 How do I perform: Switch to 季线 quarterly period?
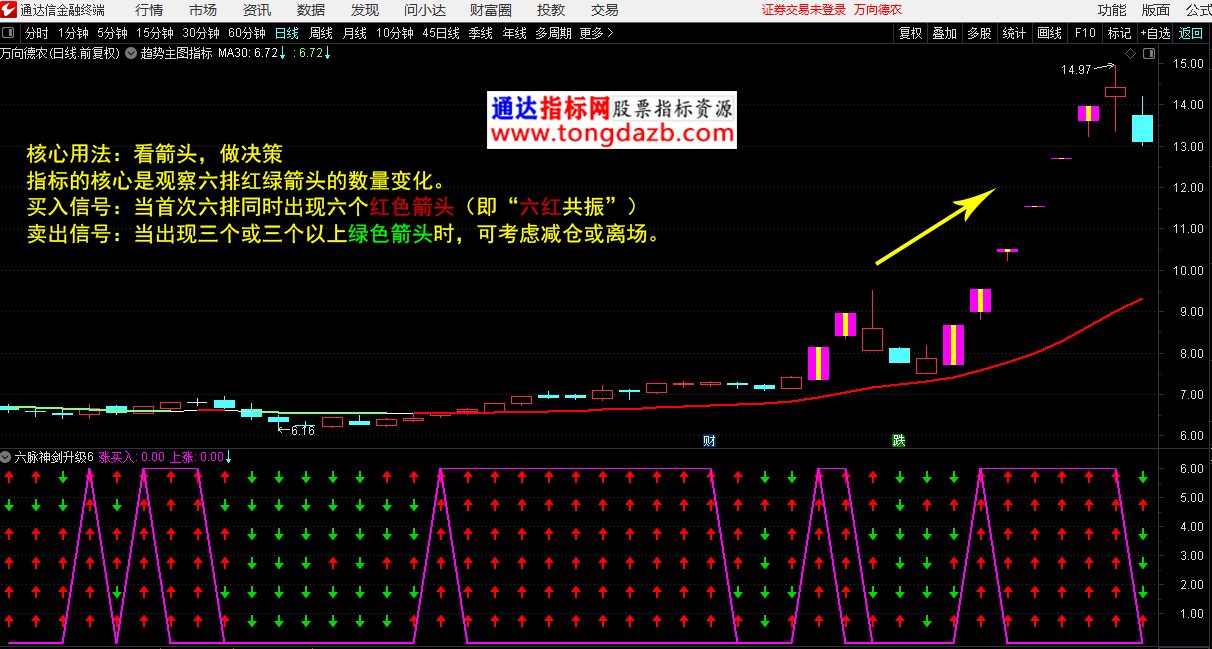pyautogui.click(x=481, y=33)
